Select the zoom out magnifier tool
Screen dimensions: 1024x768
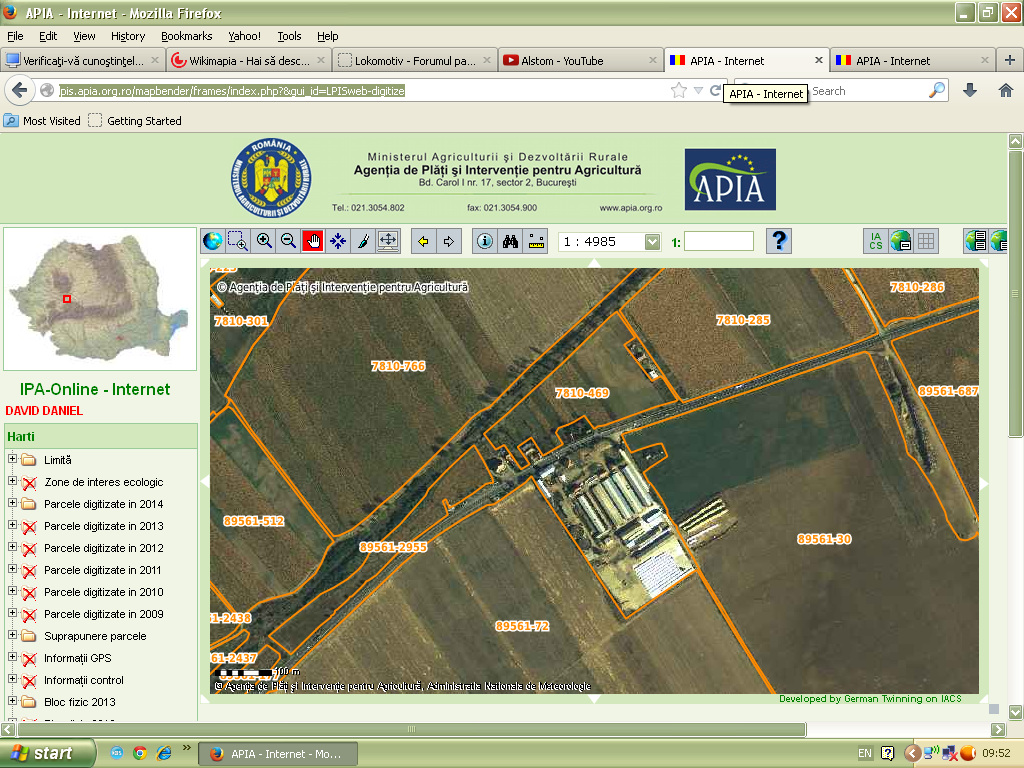288,241
